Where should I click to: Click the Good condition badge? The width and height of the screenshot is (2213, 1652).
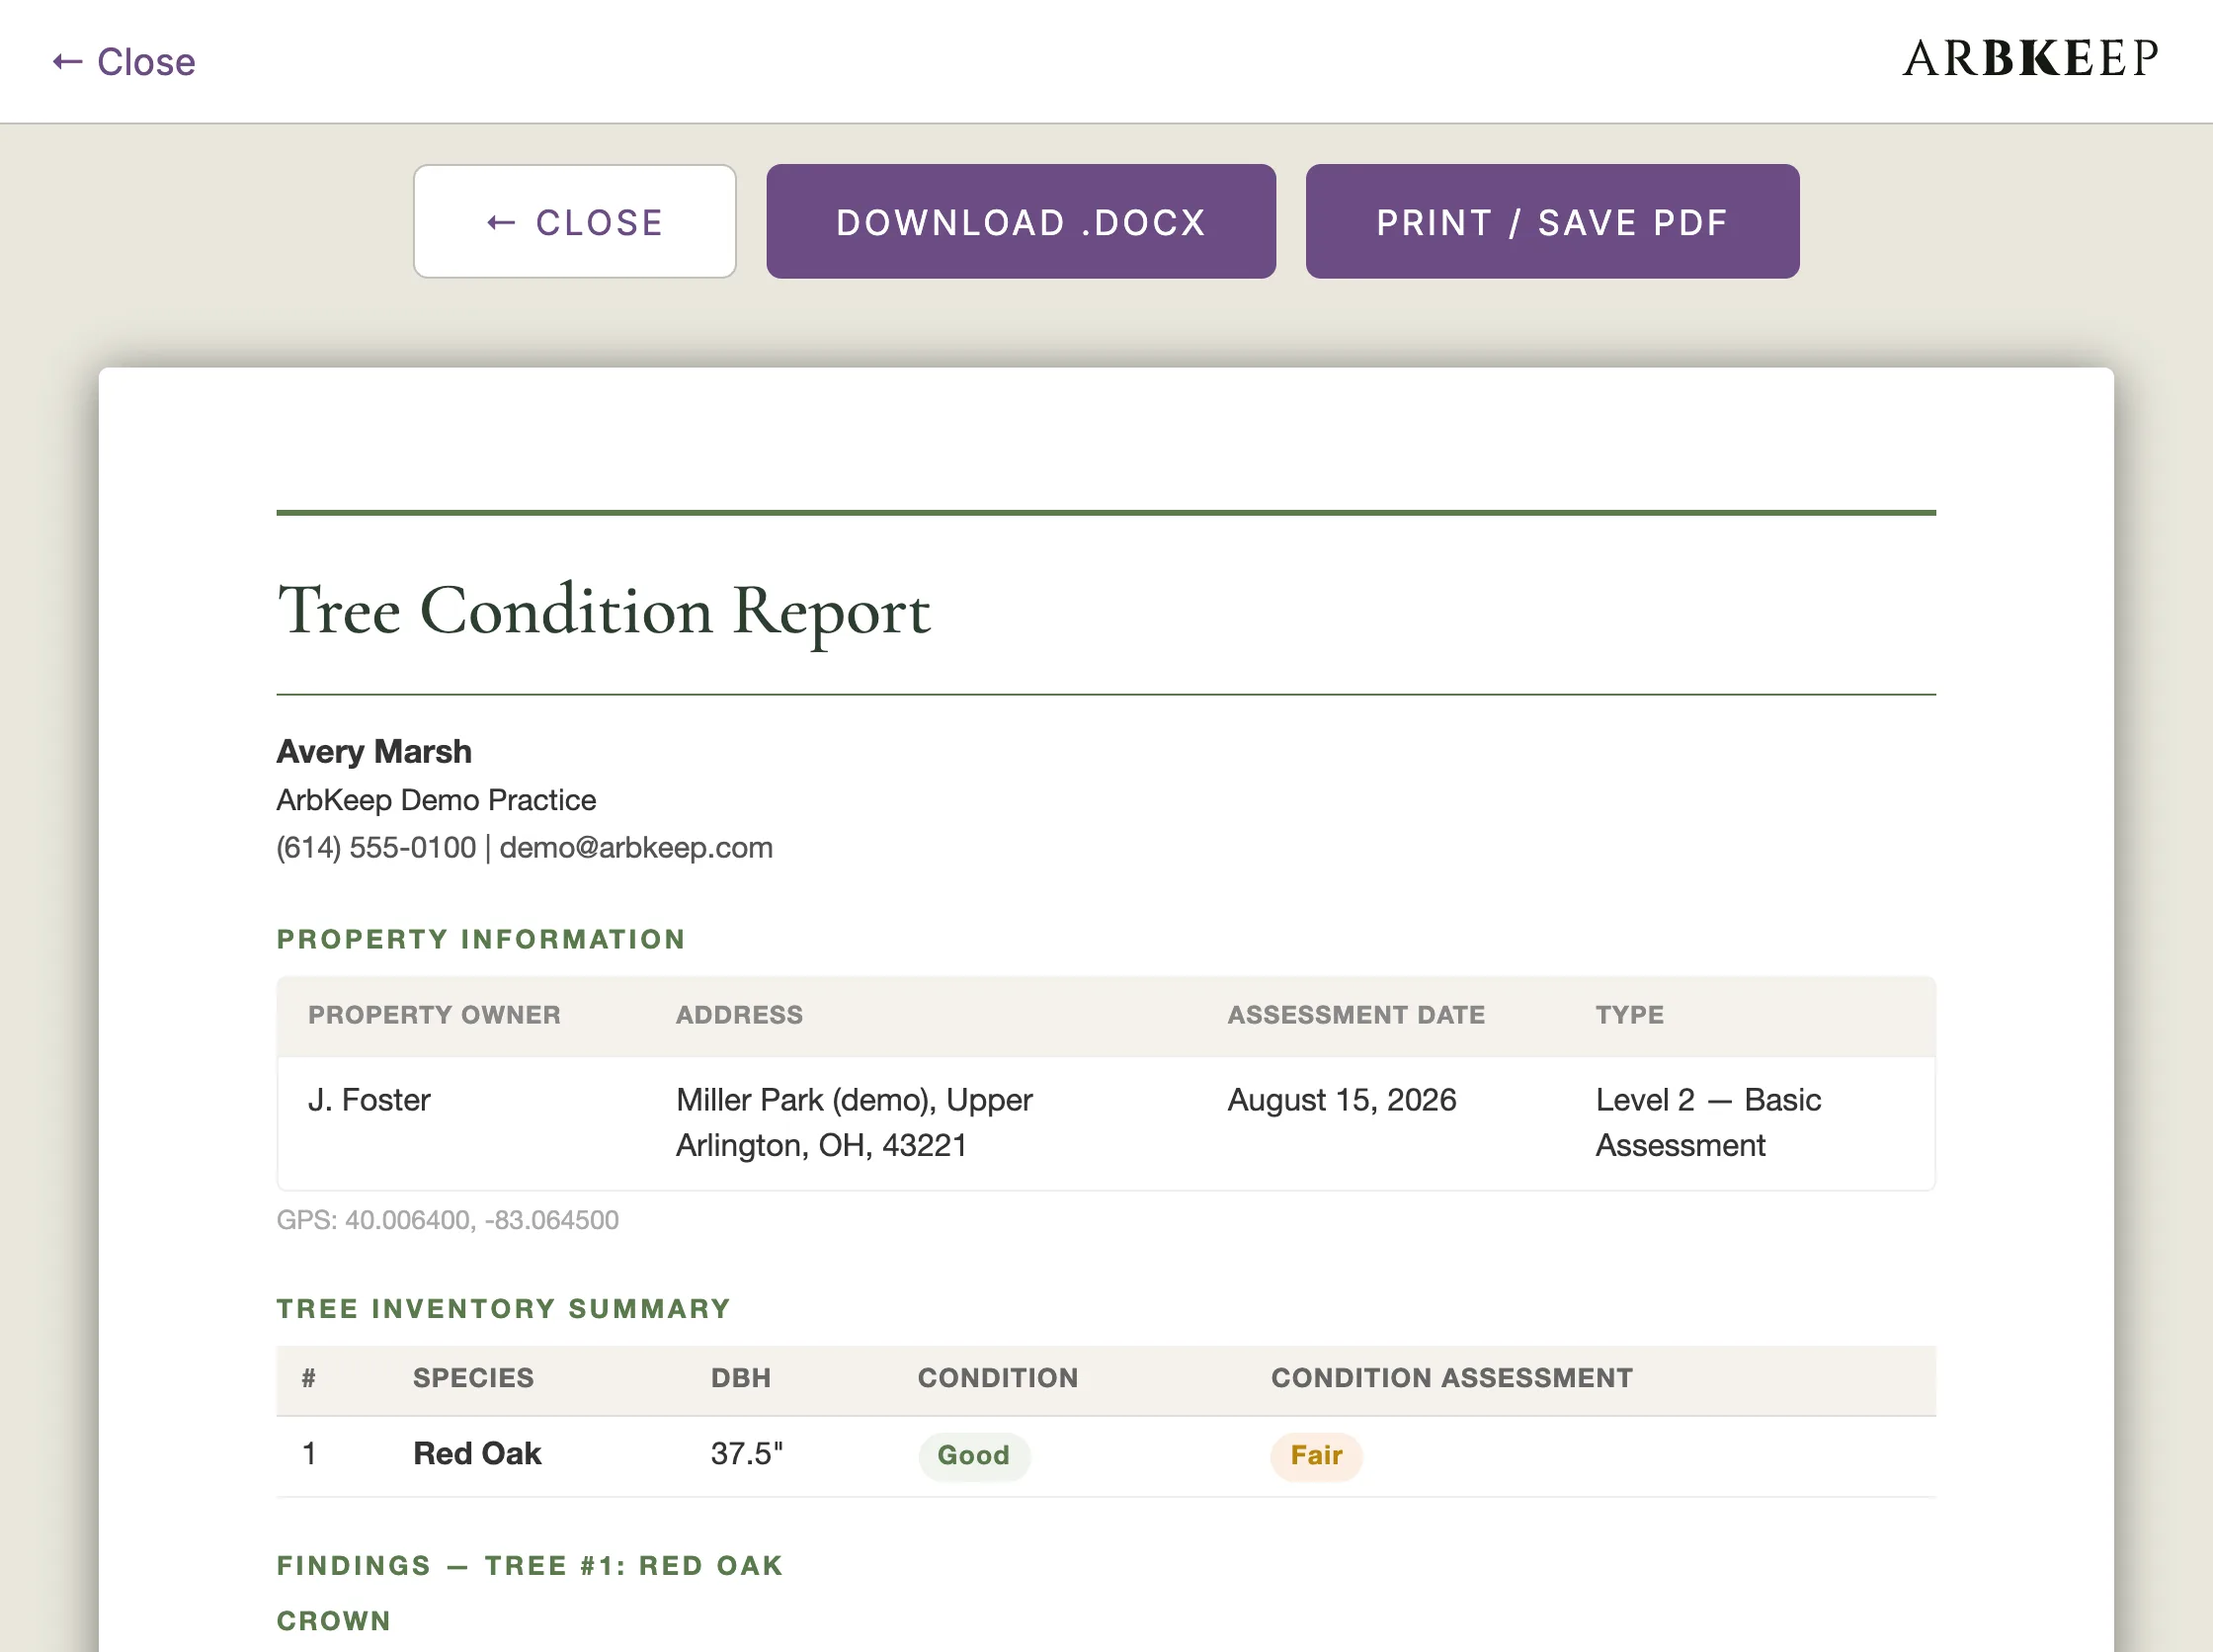(974, 1456)
